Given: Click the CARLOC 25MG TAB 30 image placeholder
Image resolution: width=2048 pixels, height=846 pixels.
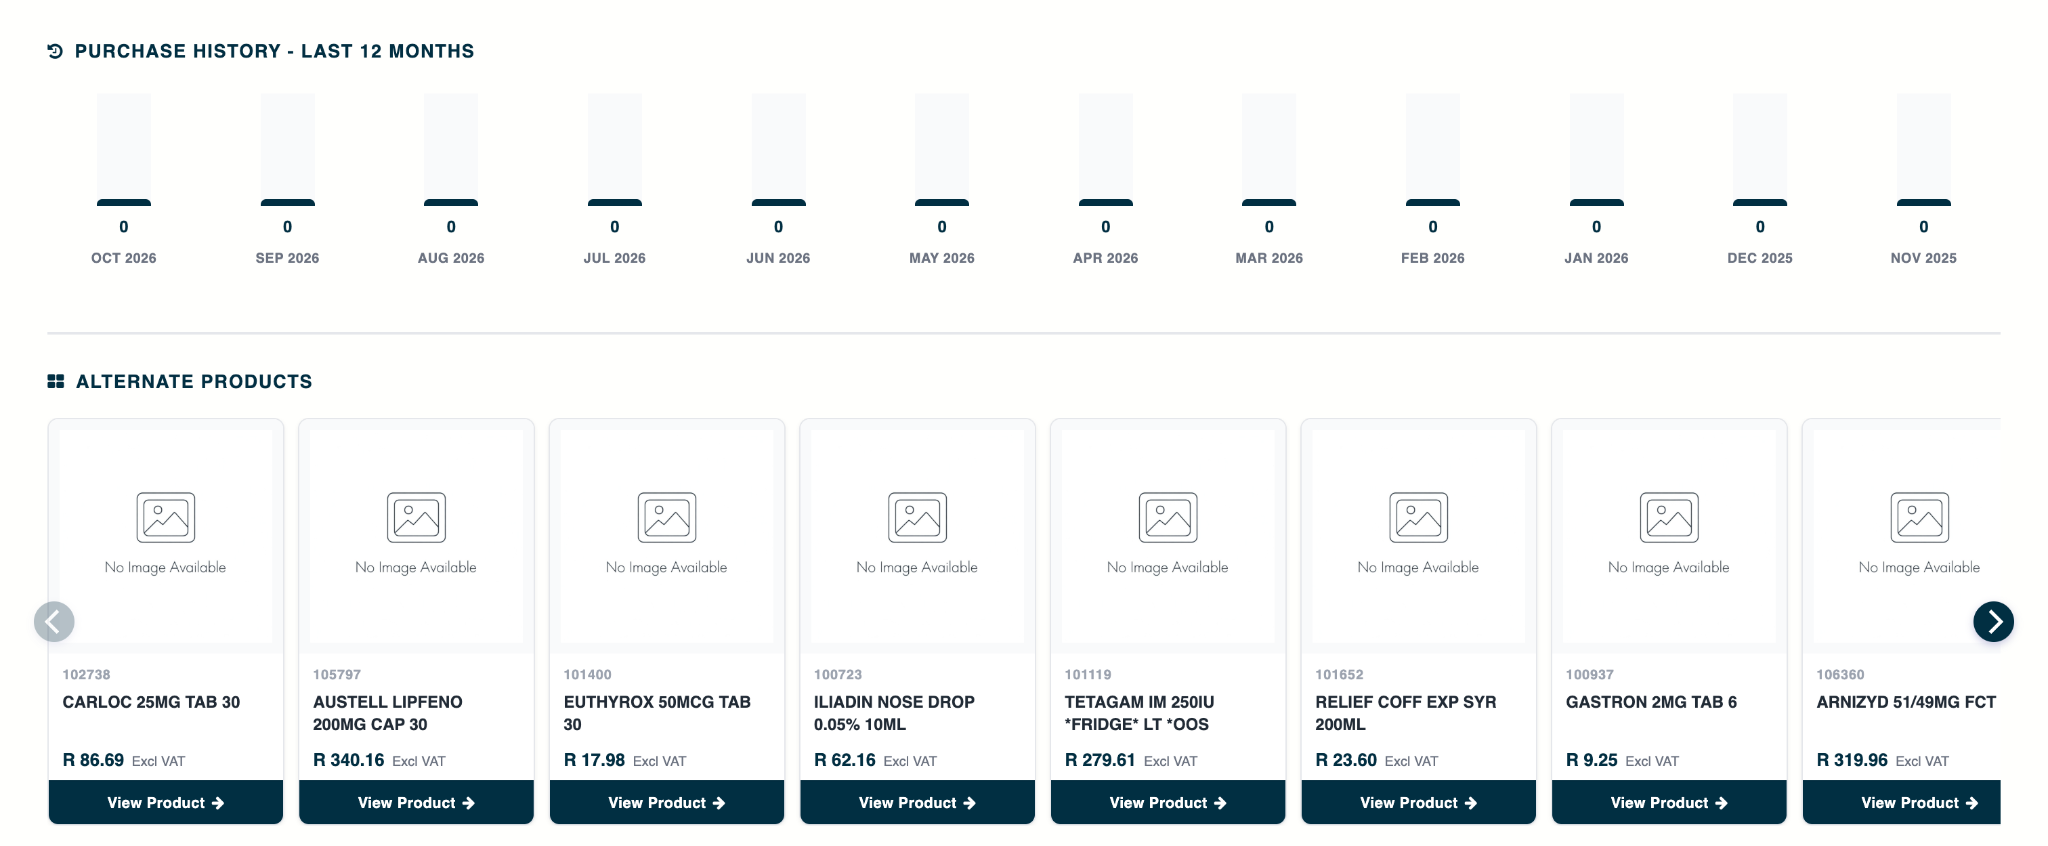Looking at the screenshot, I should click(166, 536).
